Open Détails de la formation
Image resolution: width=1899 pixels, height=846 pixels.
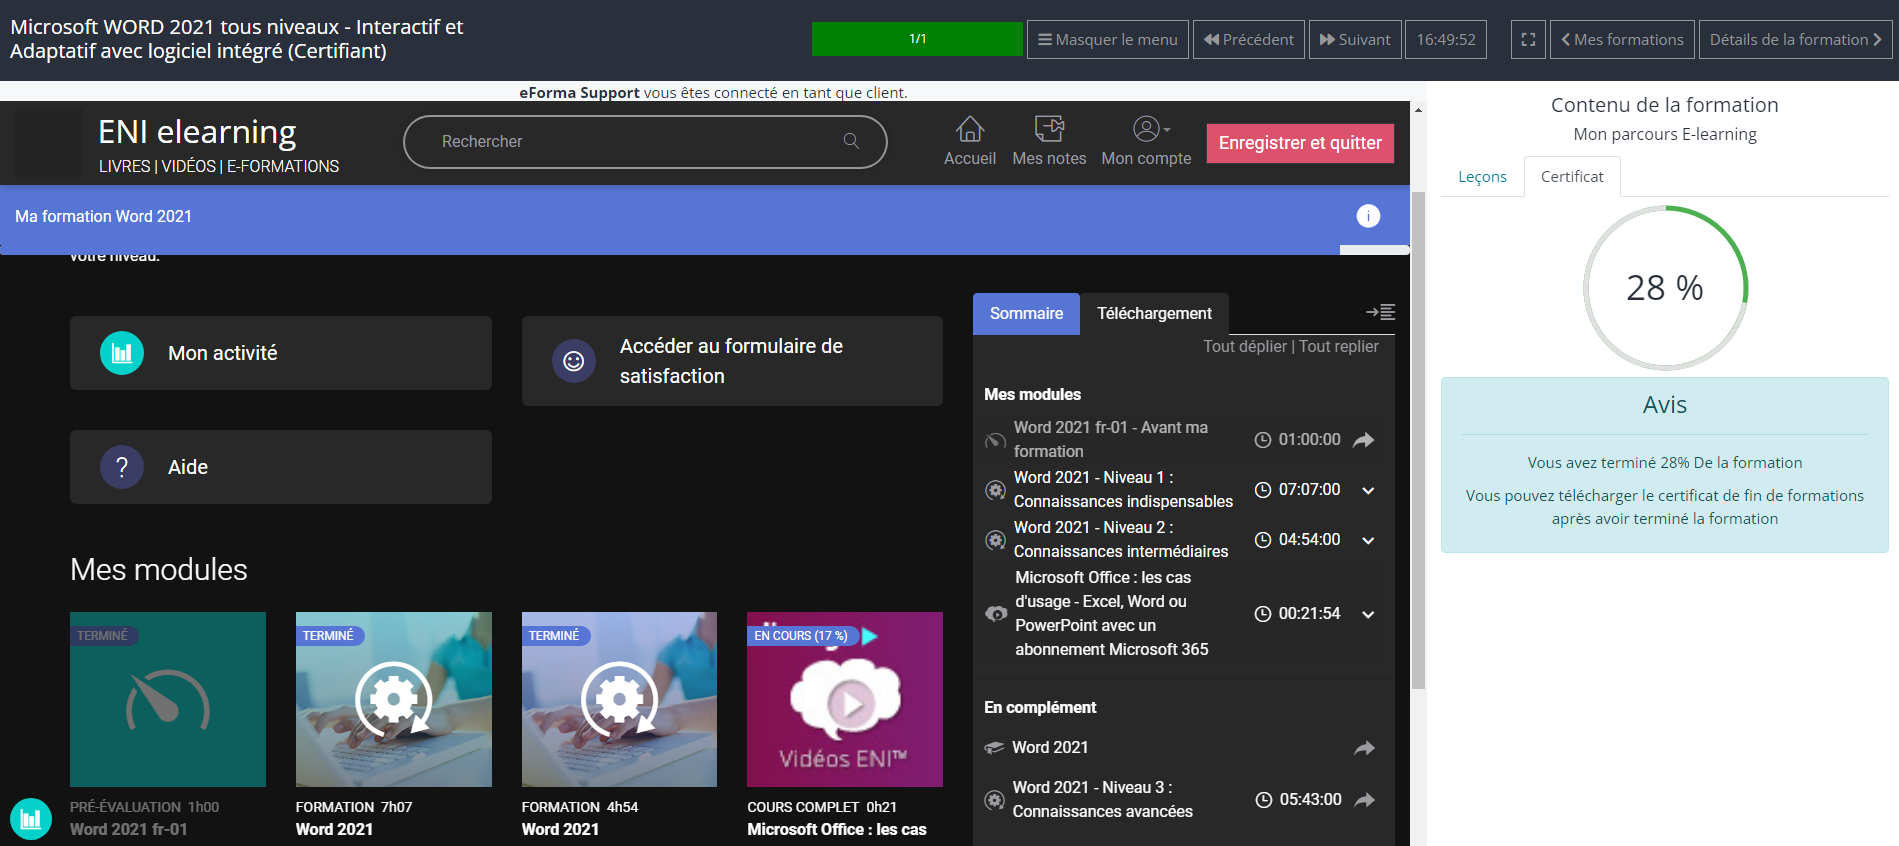[1795, 40]
